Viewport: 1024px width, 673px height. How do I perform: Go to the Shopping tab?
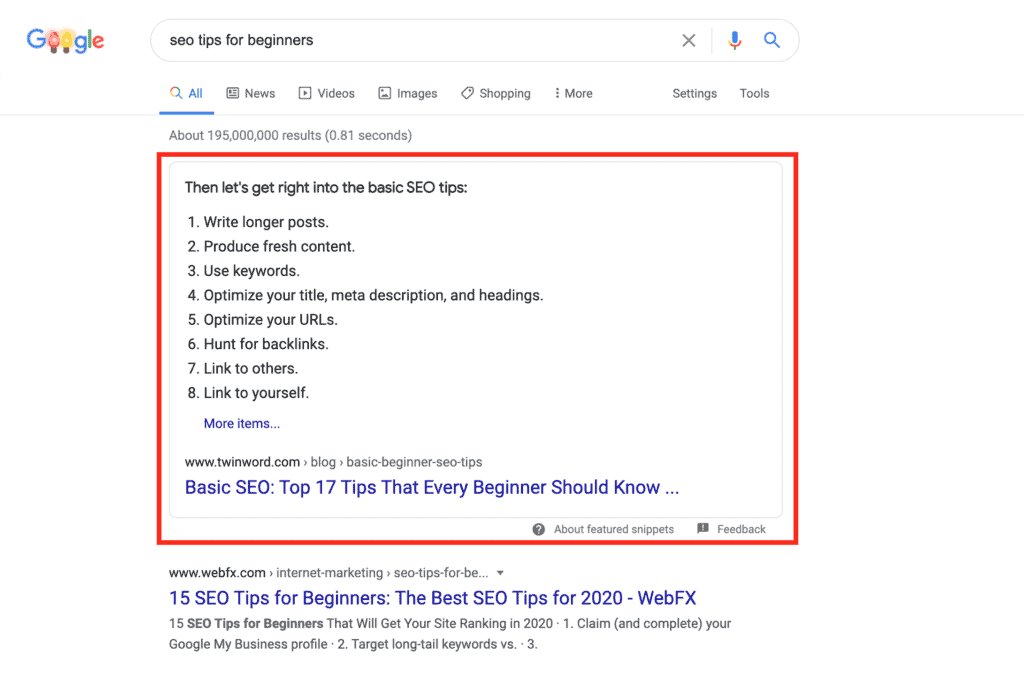[x=495, y=93]
